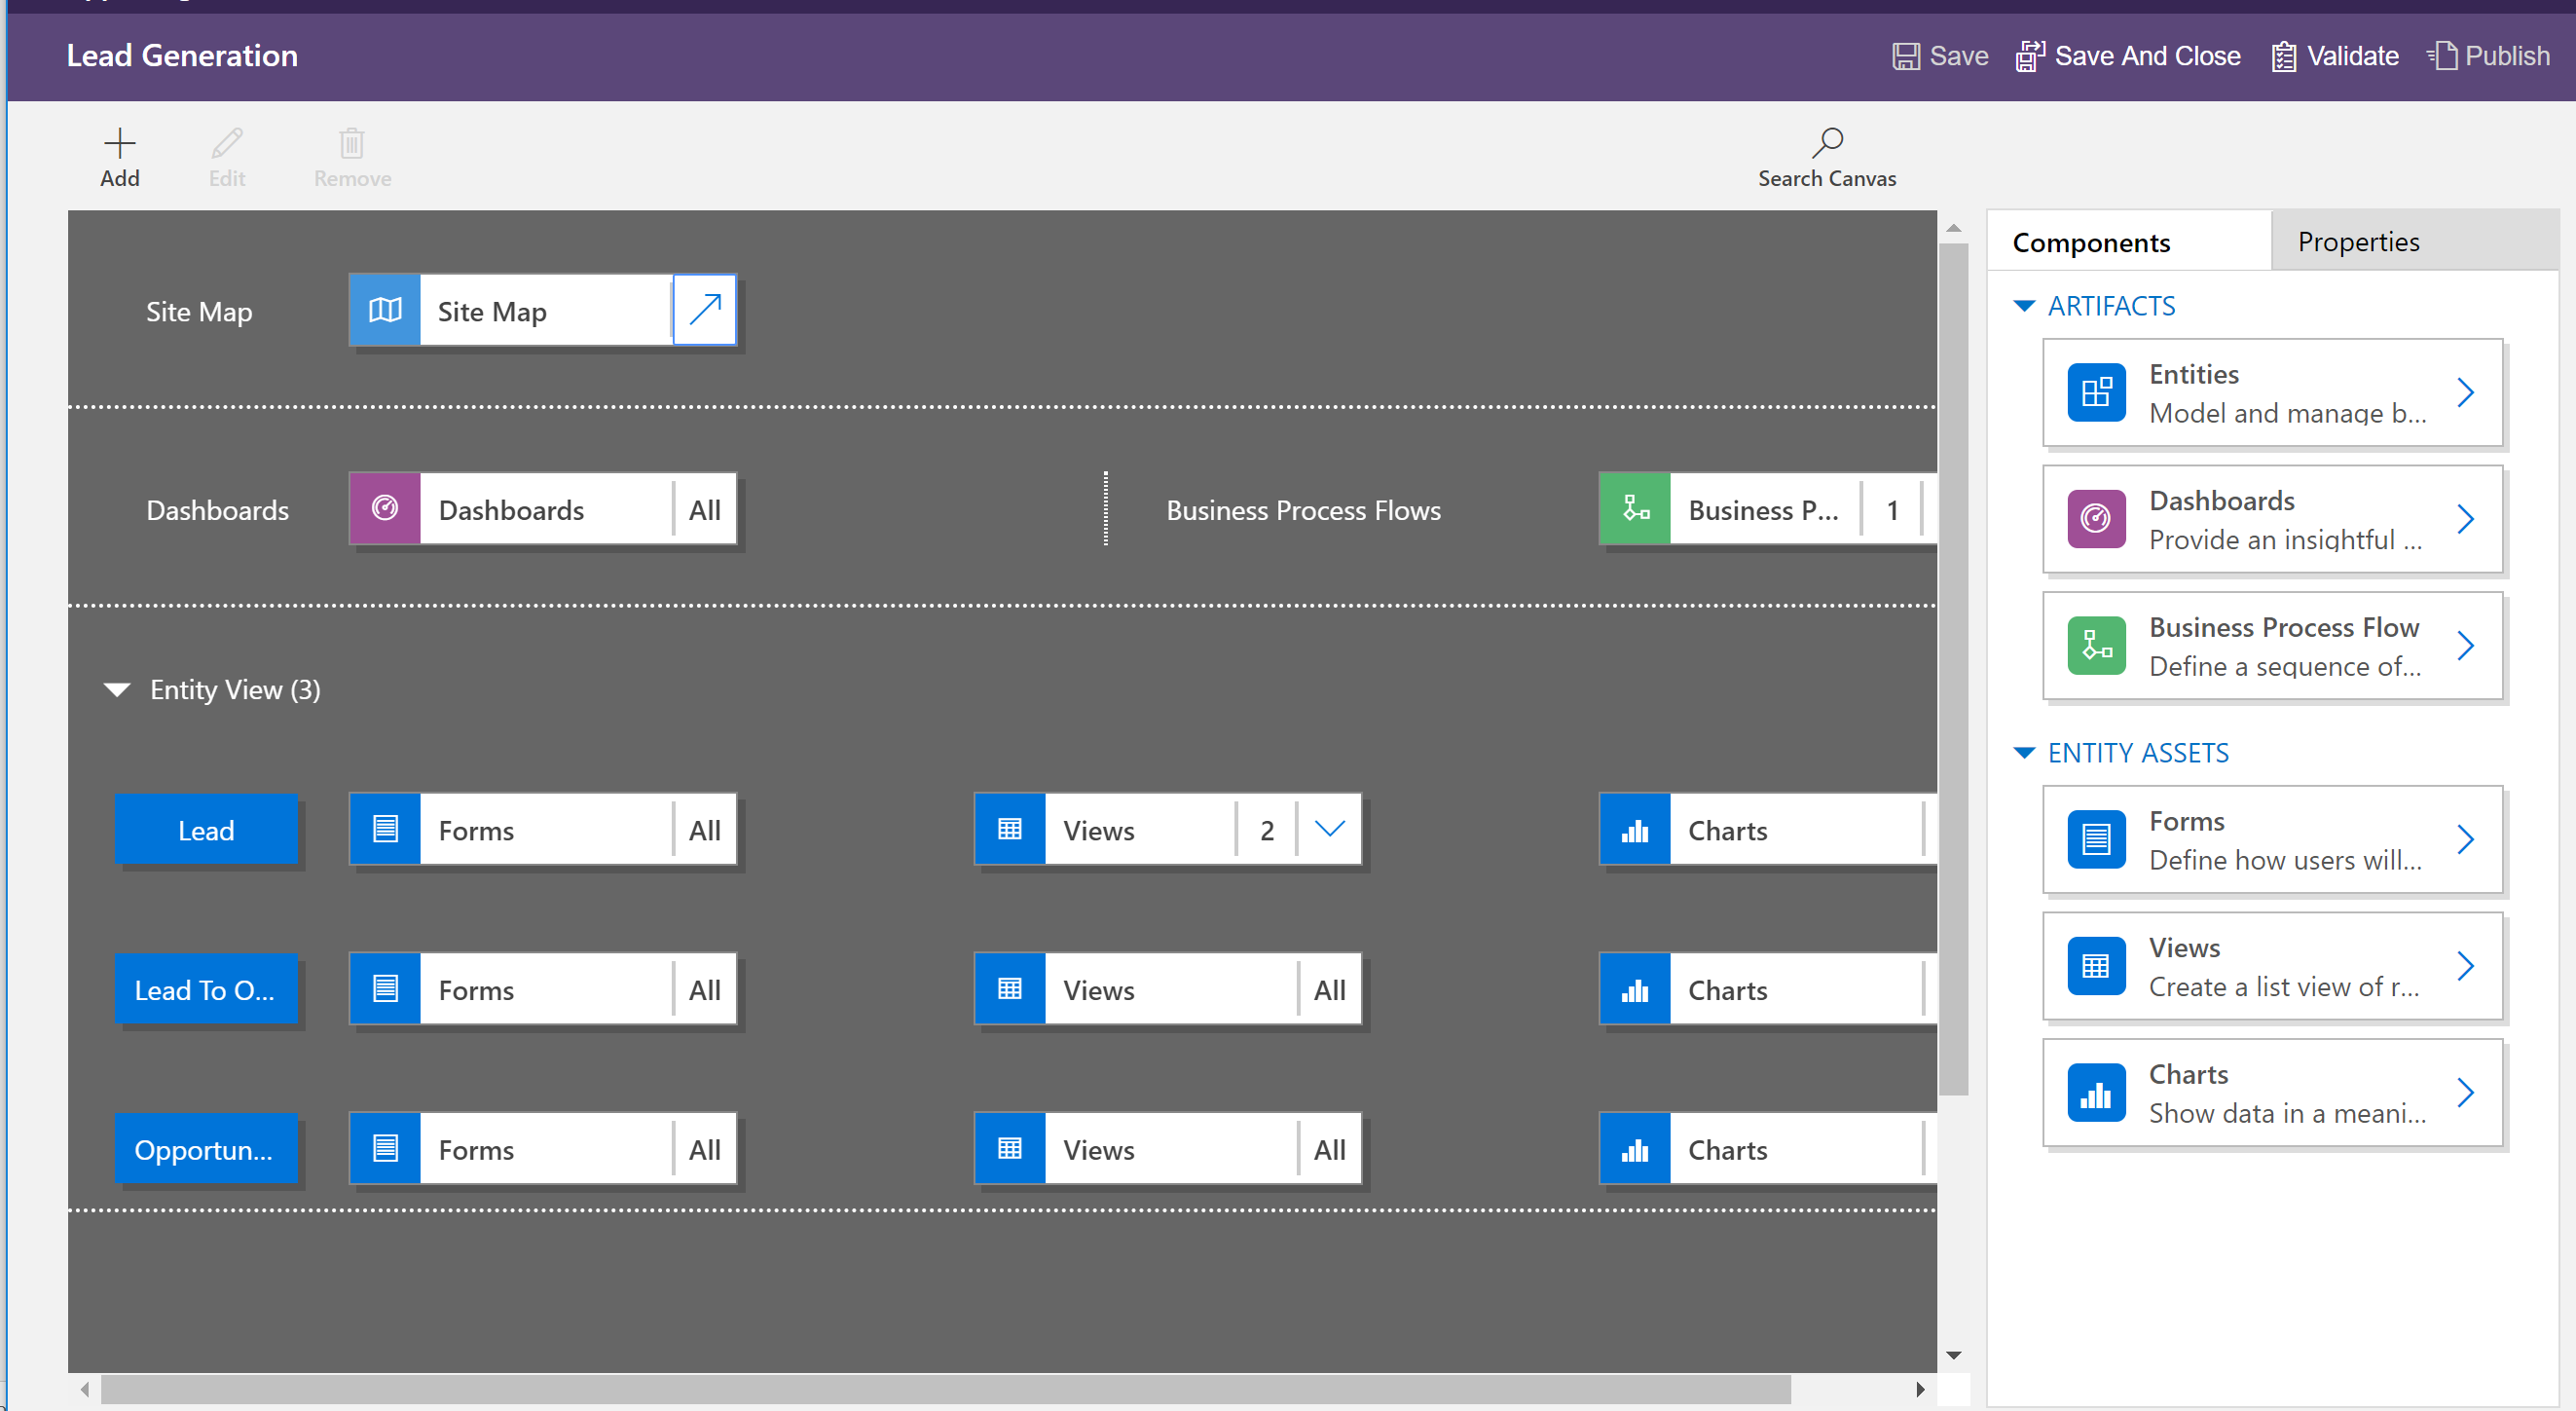
Task: Select the purple Dashboards tile icon on canvas
Action: (385, 509)
